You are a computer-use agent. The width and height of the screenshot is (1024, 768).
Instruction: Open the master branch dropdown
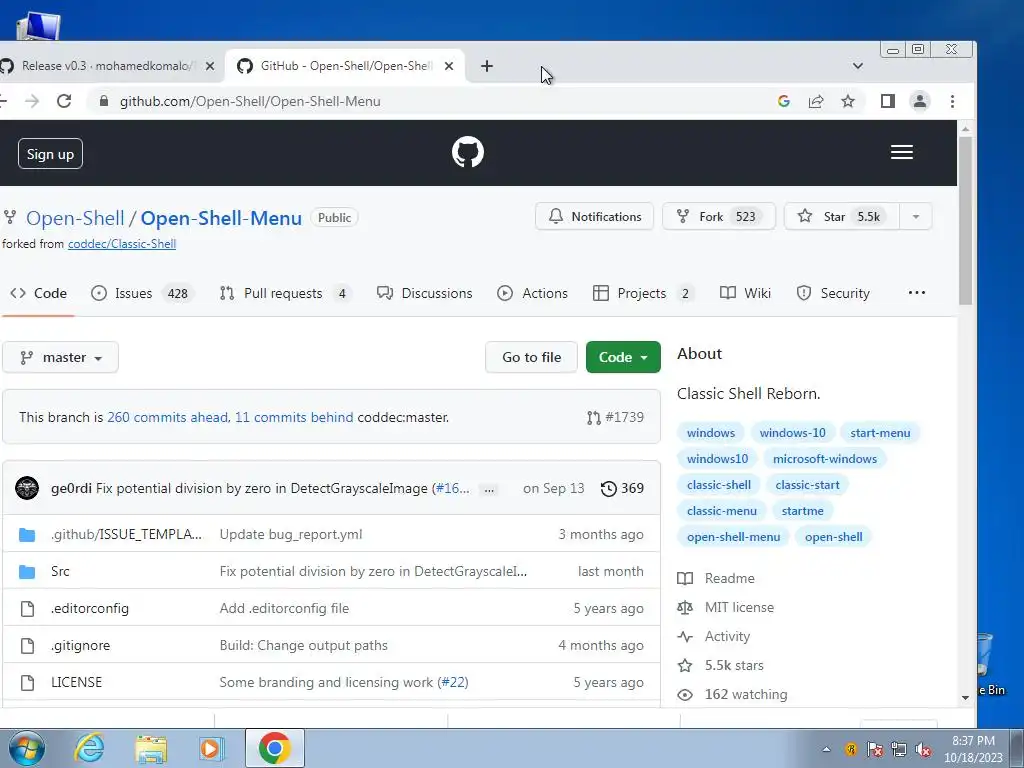point(60,357)
